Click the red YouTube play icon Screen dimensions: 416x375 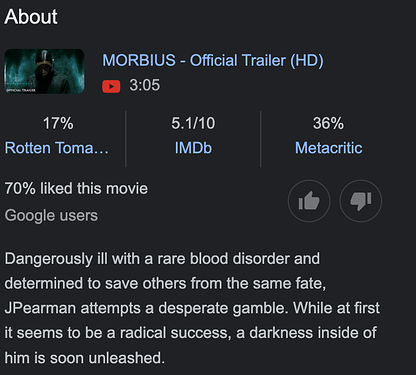click(x=111, y=86)
